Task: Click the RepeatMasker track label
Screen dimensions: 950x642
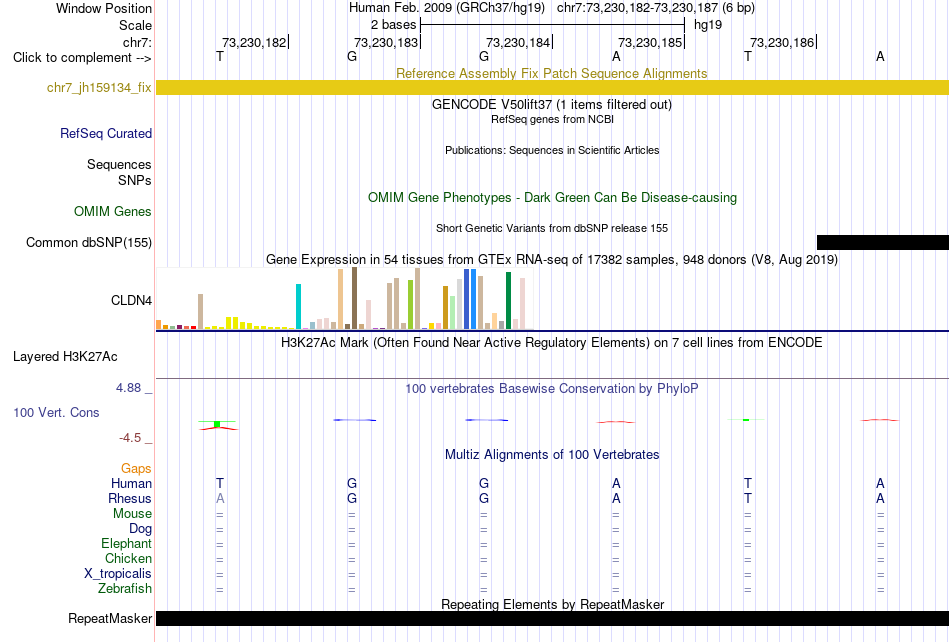Action: pyautogui.click(x=110, y=618)
